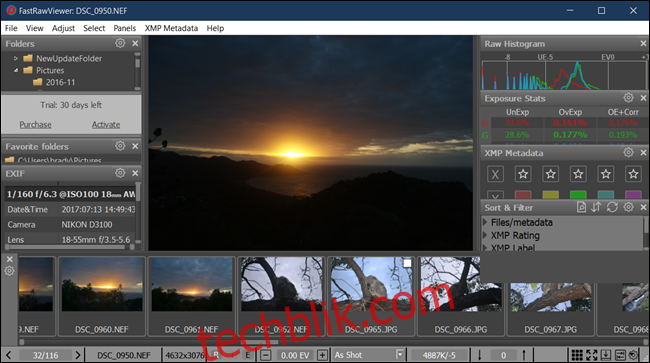
Task: Click the sort order arrows icon
Action: (596, 207)
